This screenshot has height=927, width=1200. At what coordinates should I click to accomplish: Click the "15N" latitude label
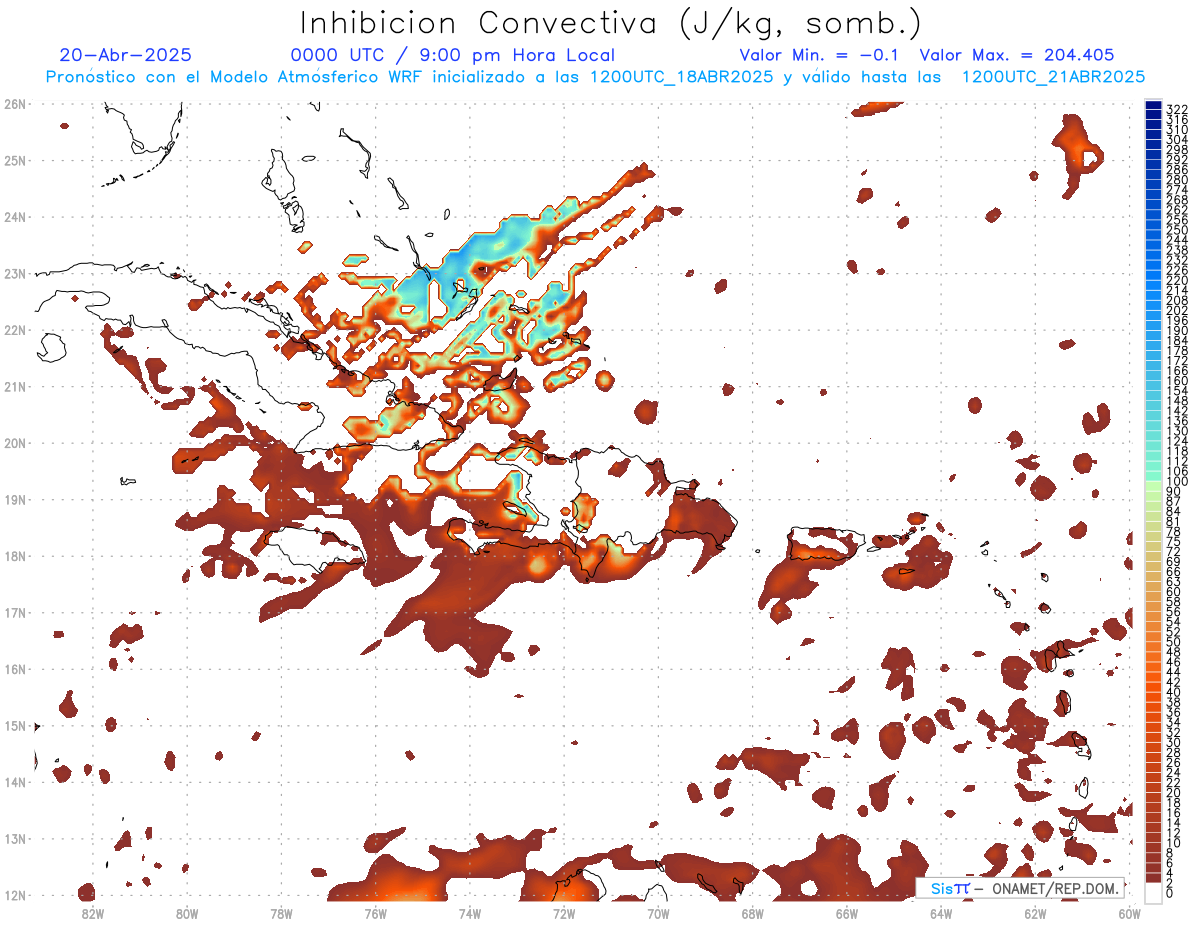(x=14, y=725)
